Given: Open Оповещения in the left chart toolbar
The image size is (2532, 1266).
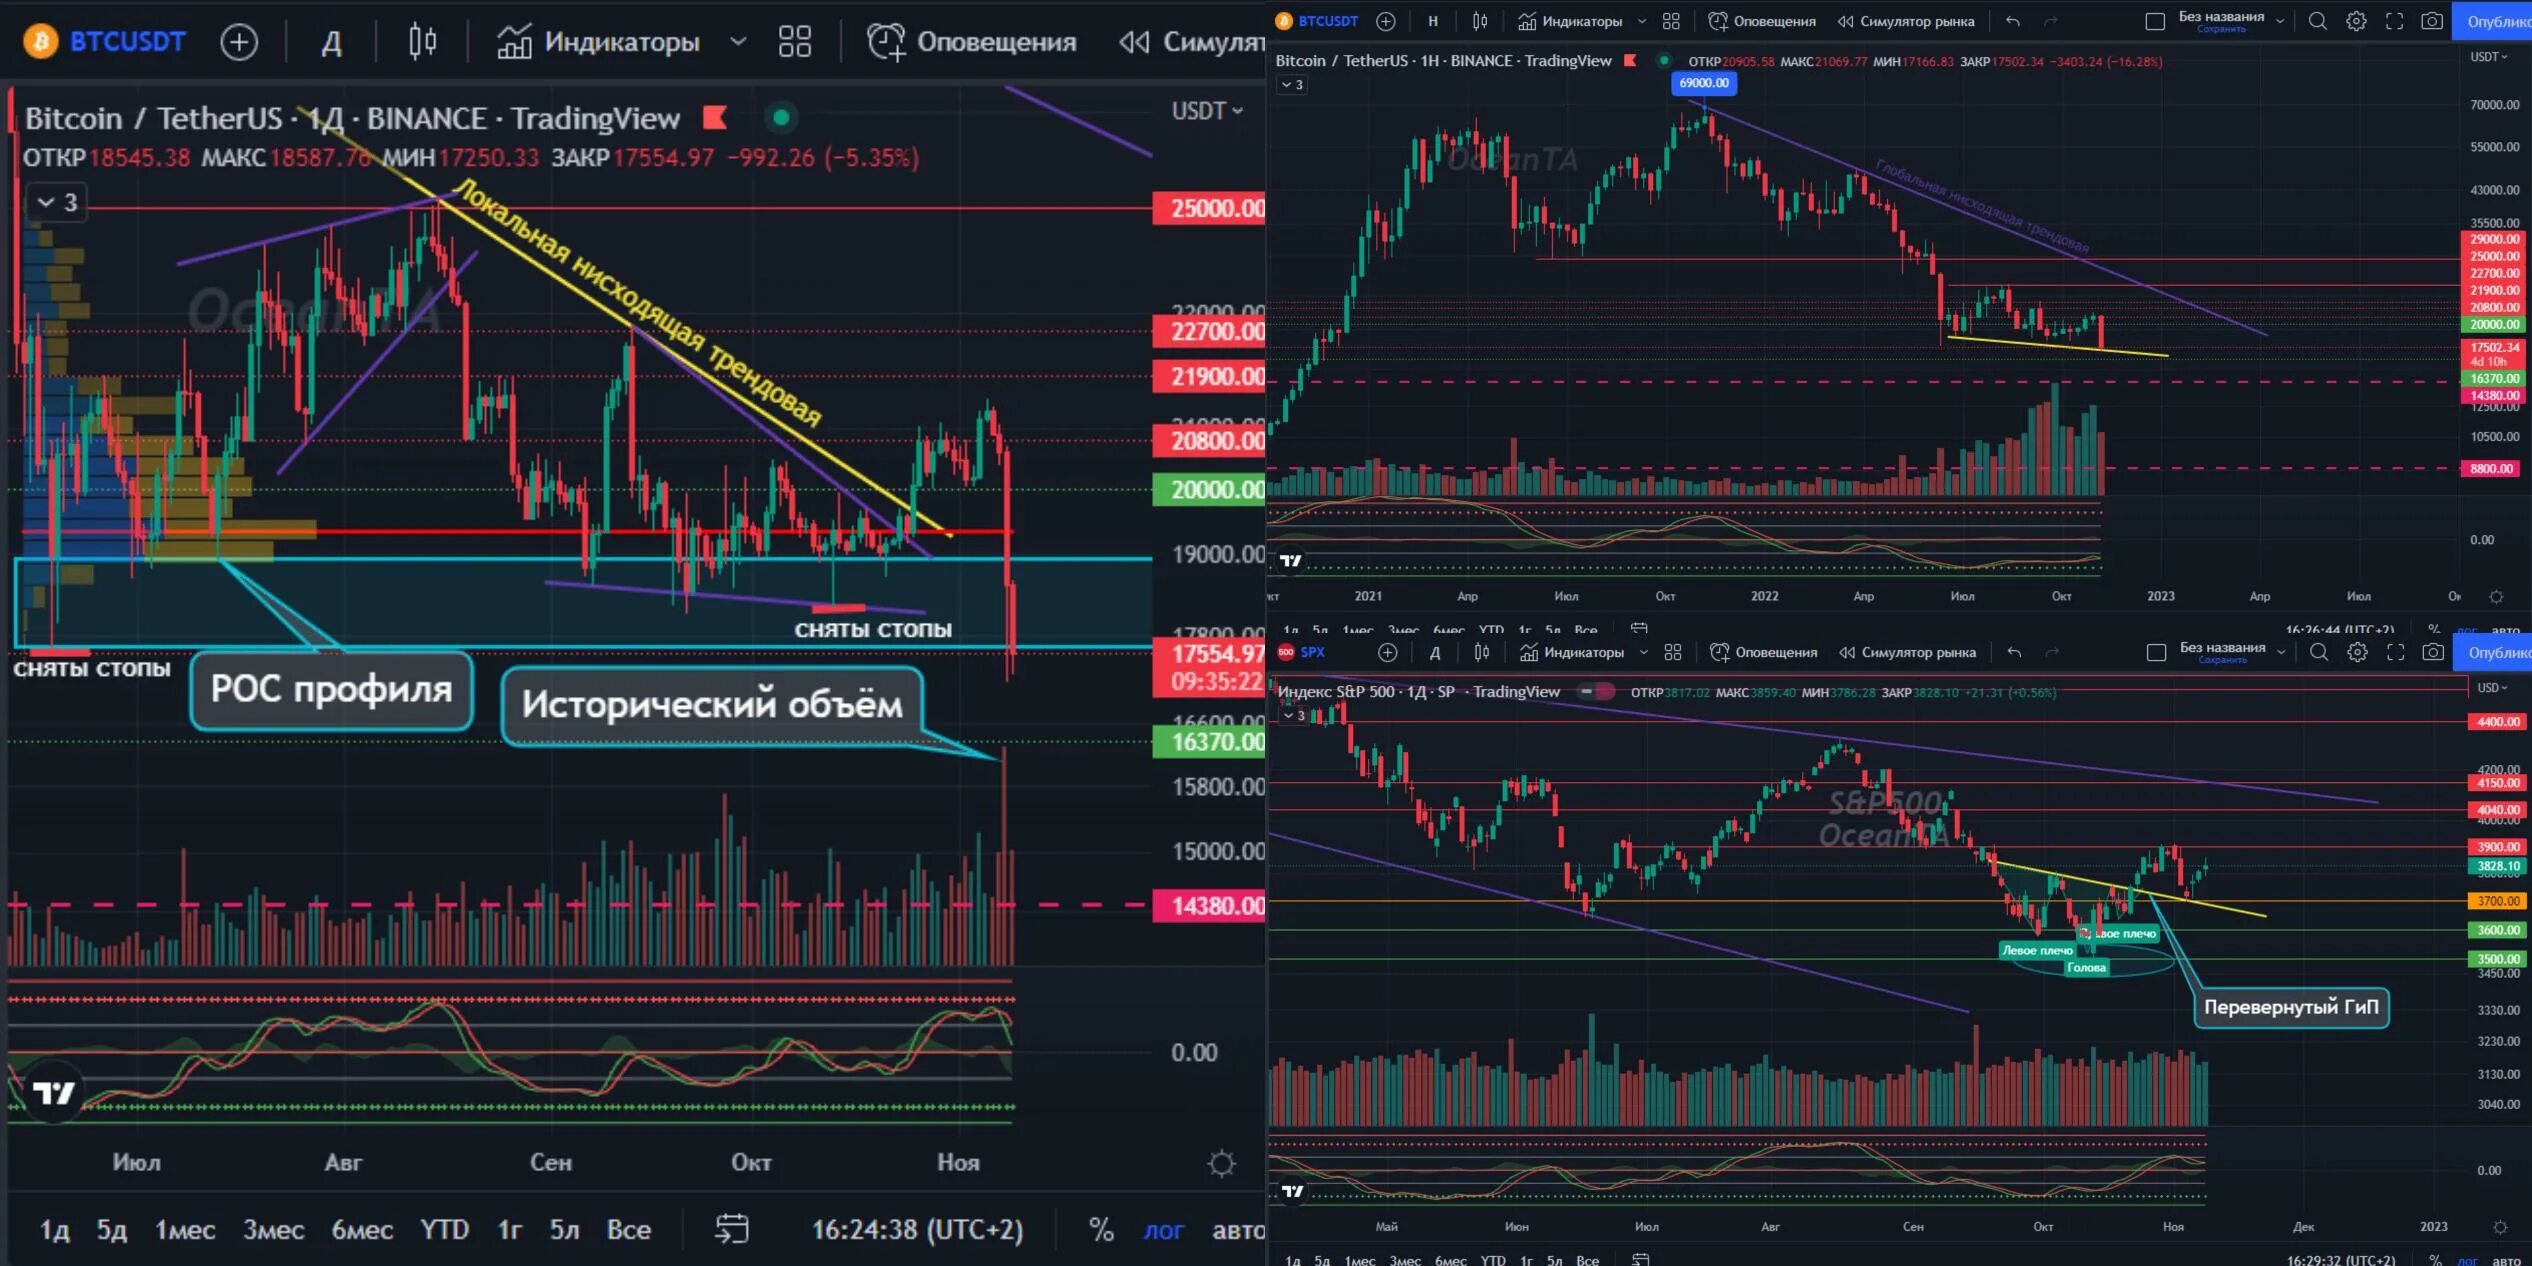Looking at the screenshot, I should [972, 42].
